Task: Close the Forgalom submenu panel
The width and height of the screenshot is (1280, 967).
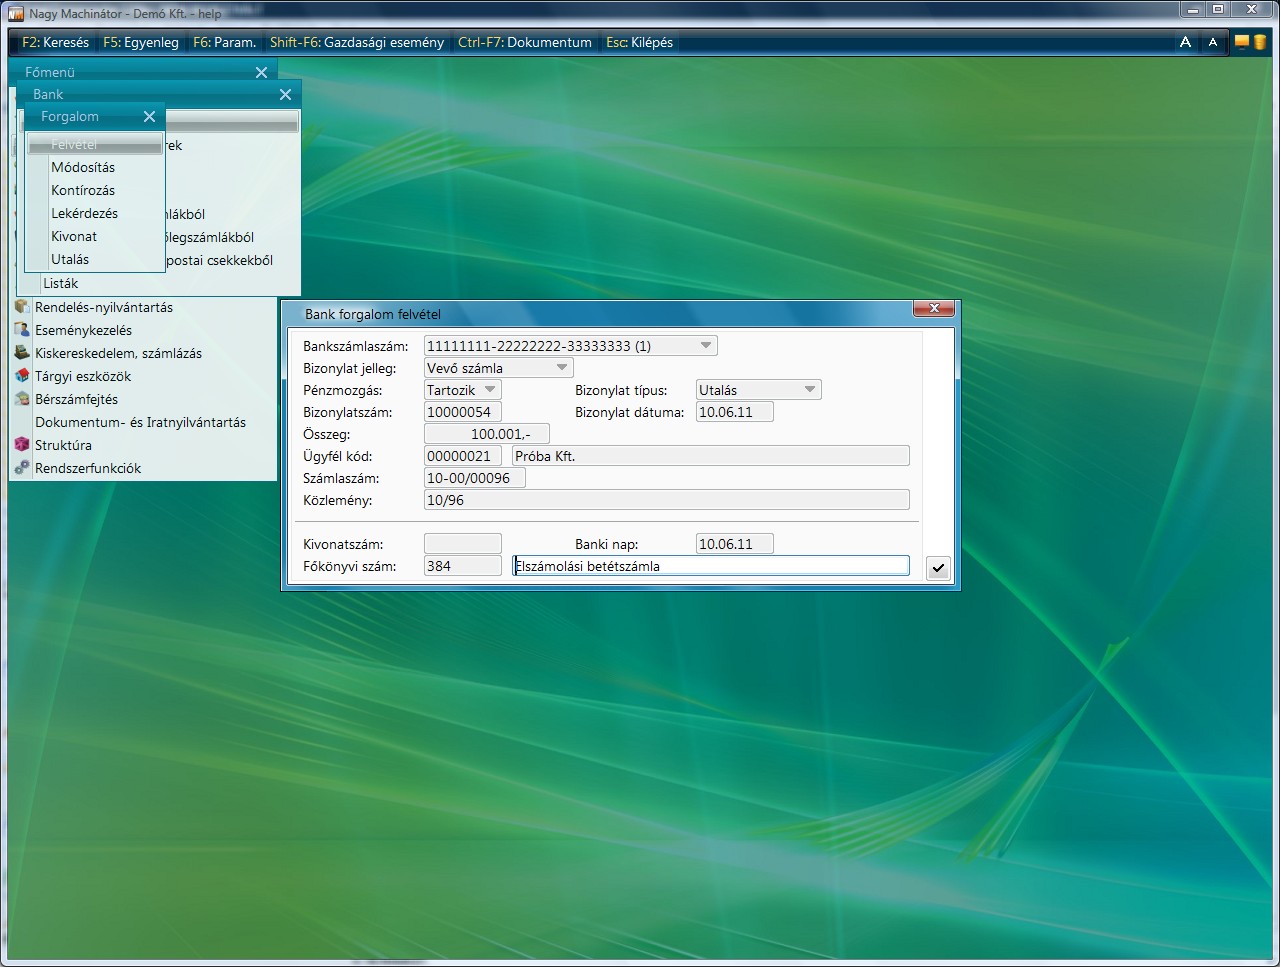Action: [x=149, y=117]
